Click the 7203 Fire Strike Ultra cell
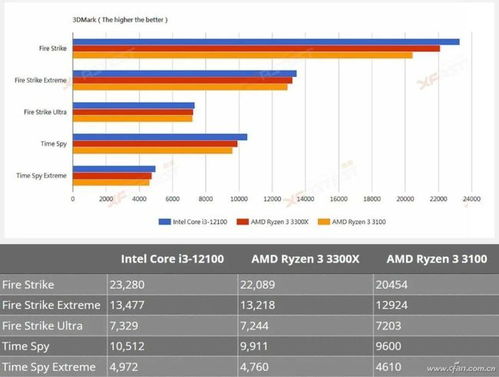Viewport: 499px width, 377px height. pos(436,326)
